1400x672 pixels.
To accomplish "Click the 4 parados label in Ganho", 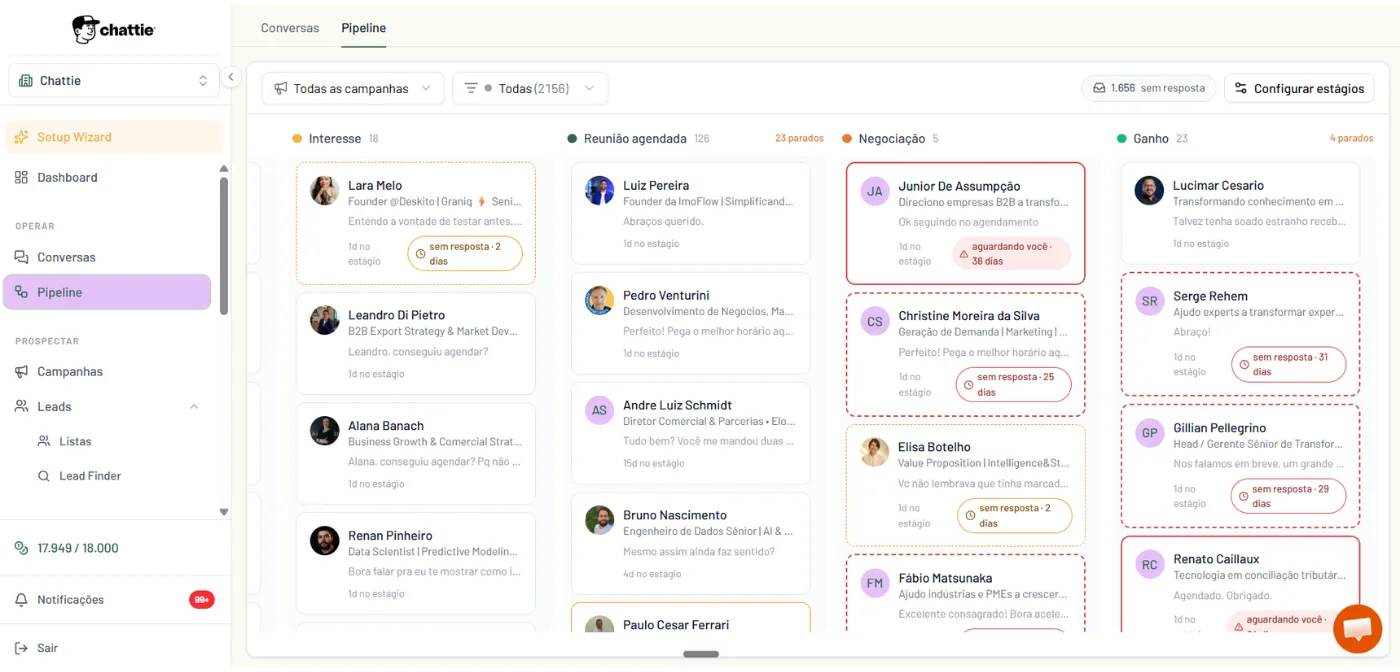I will pos(1352,138).
